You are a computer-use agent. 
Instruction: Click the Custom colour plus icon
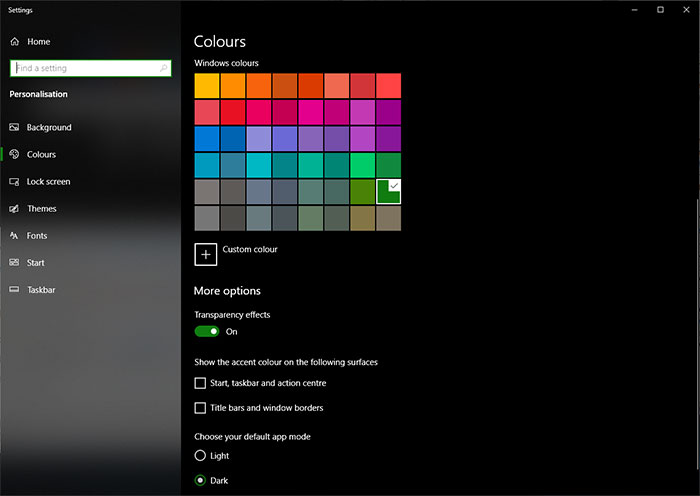point(205,254)
